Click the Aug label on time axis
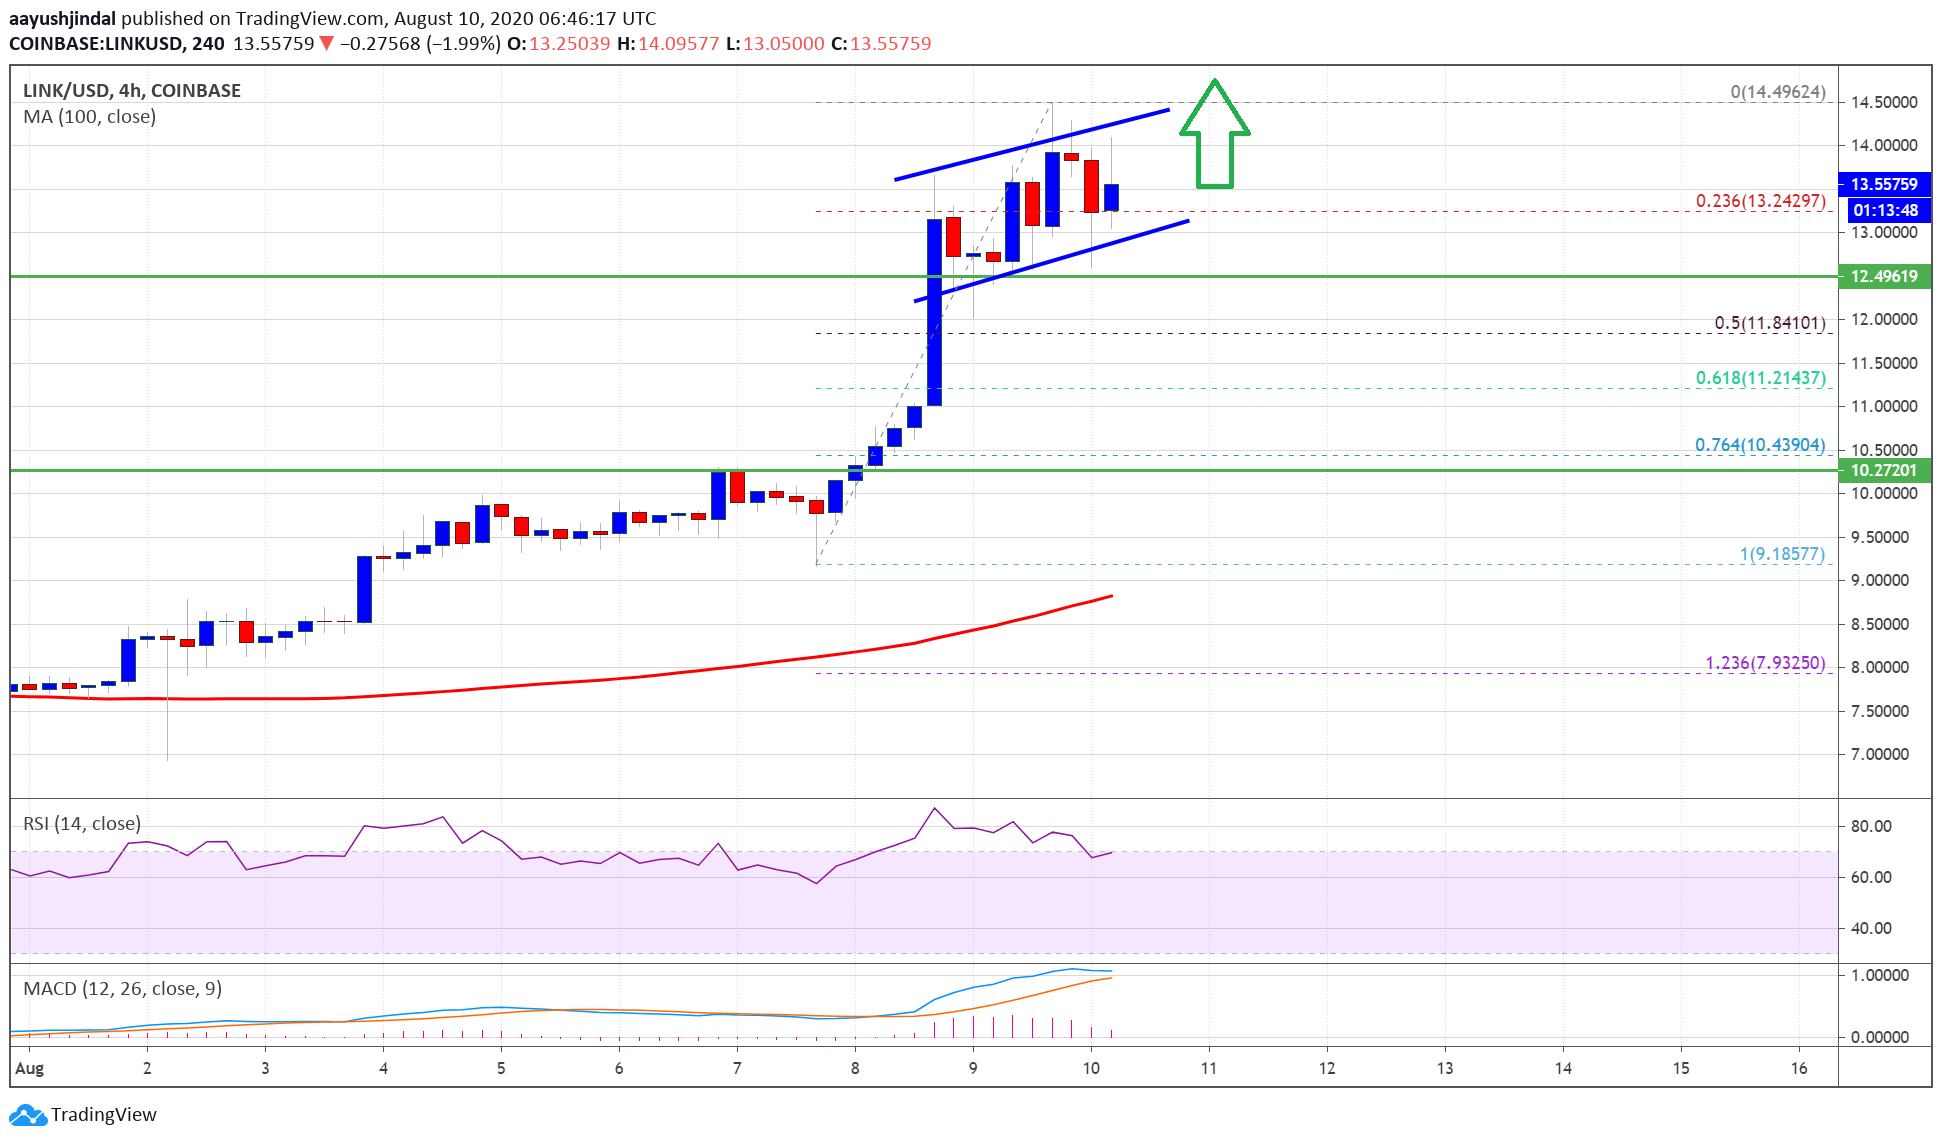Viewport: 1942px width, 1142px height. pyautogui.click(x=30, y=1068)
